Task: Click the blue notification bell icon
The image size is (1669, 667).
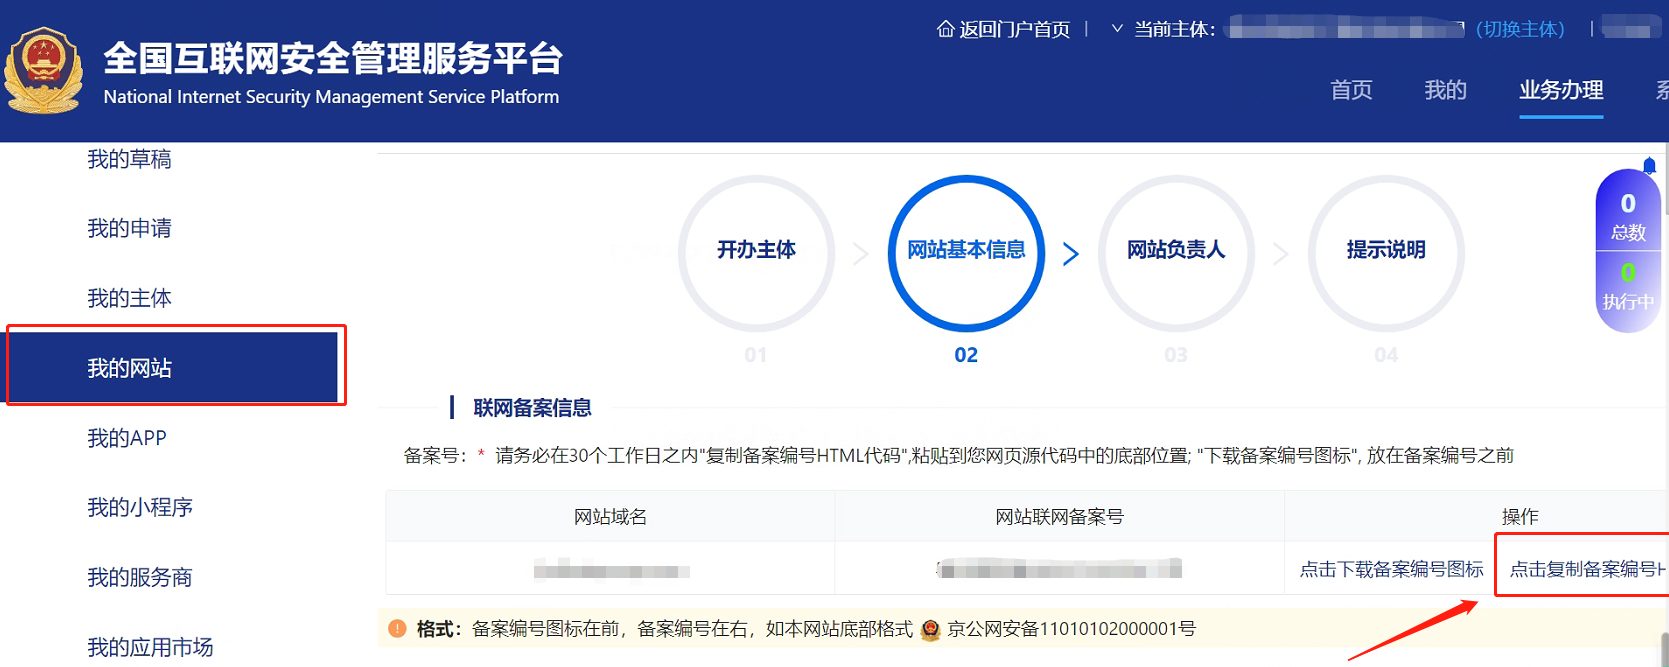Action: click(1649, 165)
